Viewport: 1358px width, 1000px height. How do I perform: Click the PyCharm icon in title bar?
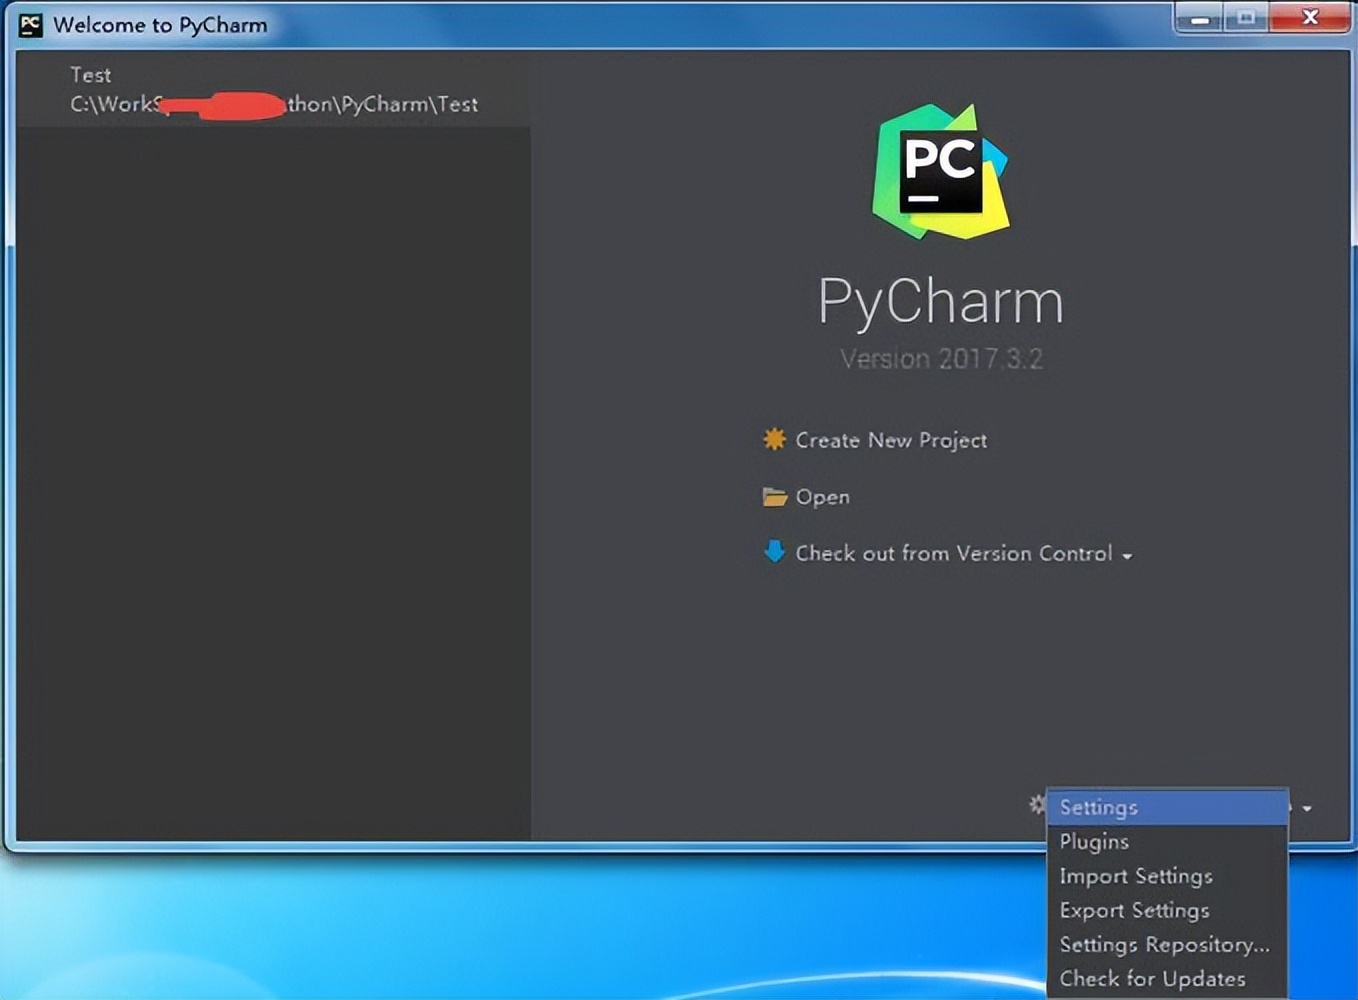[x=31, y=25]
